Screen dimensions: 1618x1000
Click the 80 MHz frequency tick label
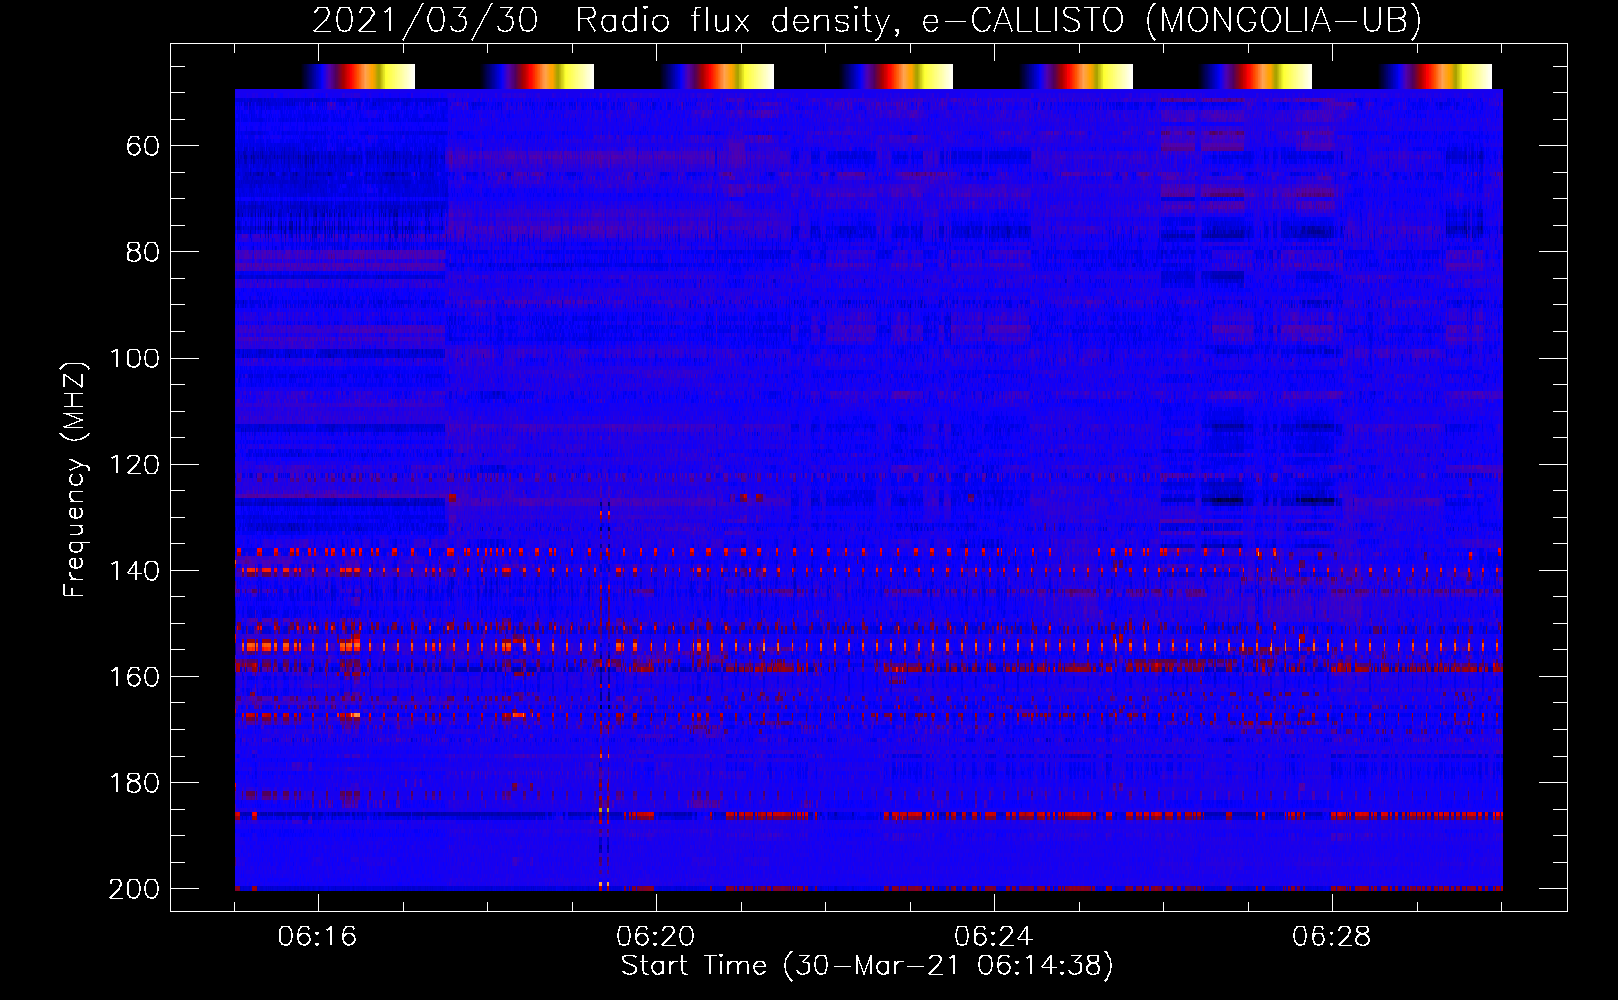pos(143,252)
